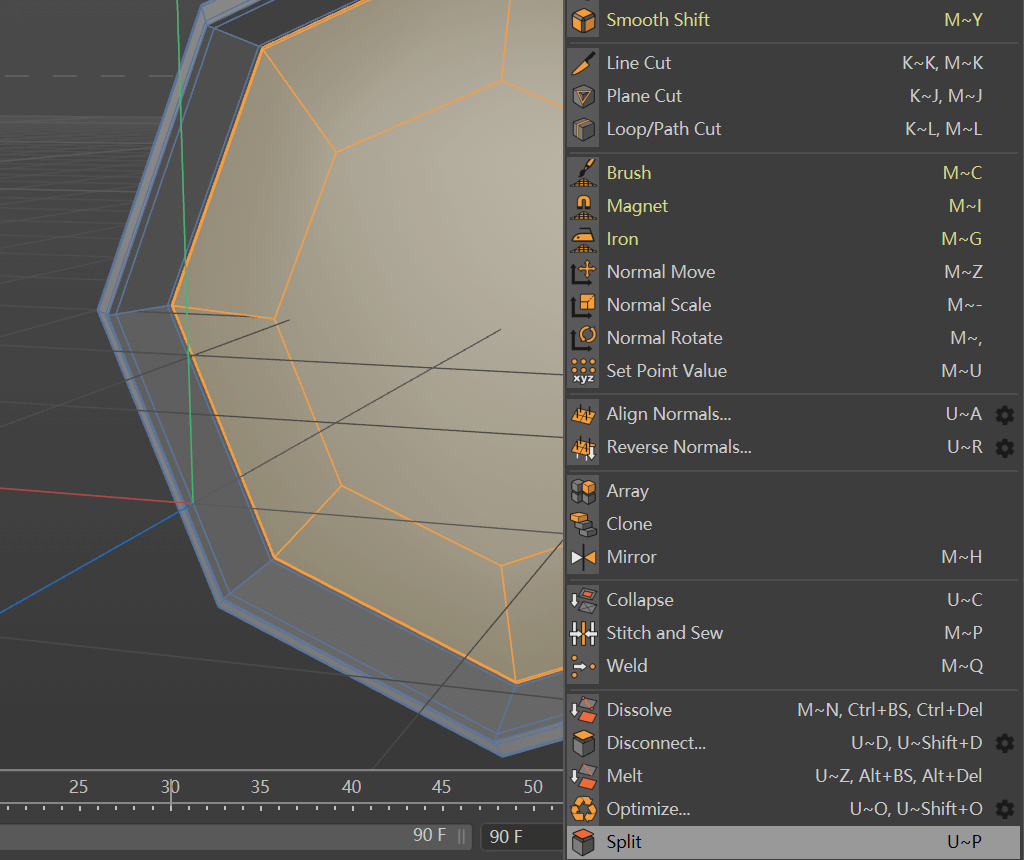Select the Brush tool icon

[583, 173]
